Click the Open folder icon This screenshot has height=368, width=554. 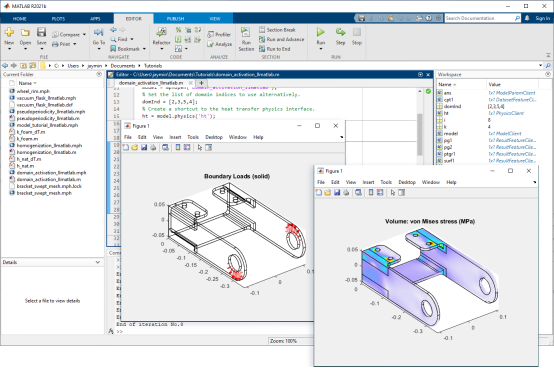[x=25, y=32]
